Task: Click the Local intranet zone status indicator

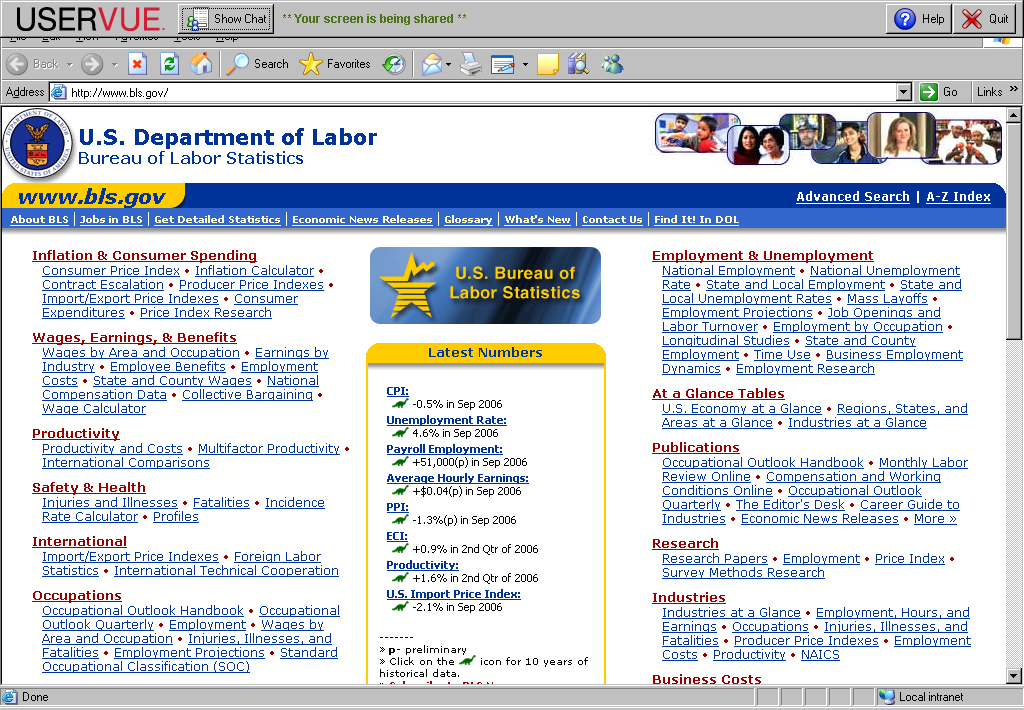Action: 922,697
